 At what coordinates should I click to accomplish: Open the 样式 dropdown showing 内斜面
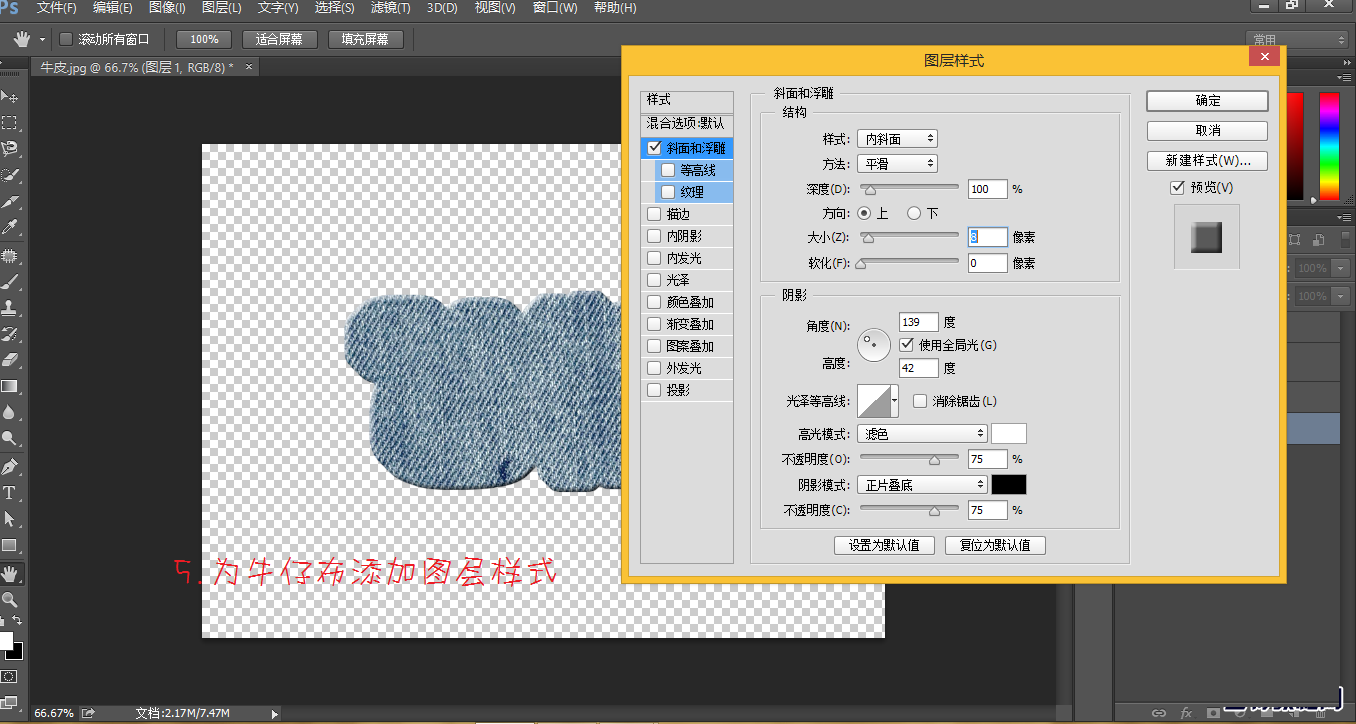(897, 138)
